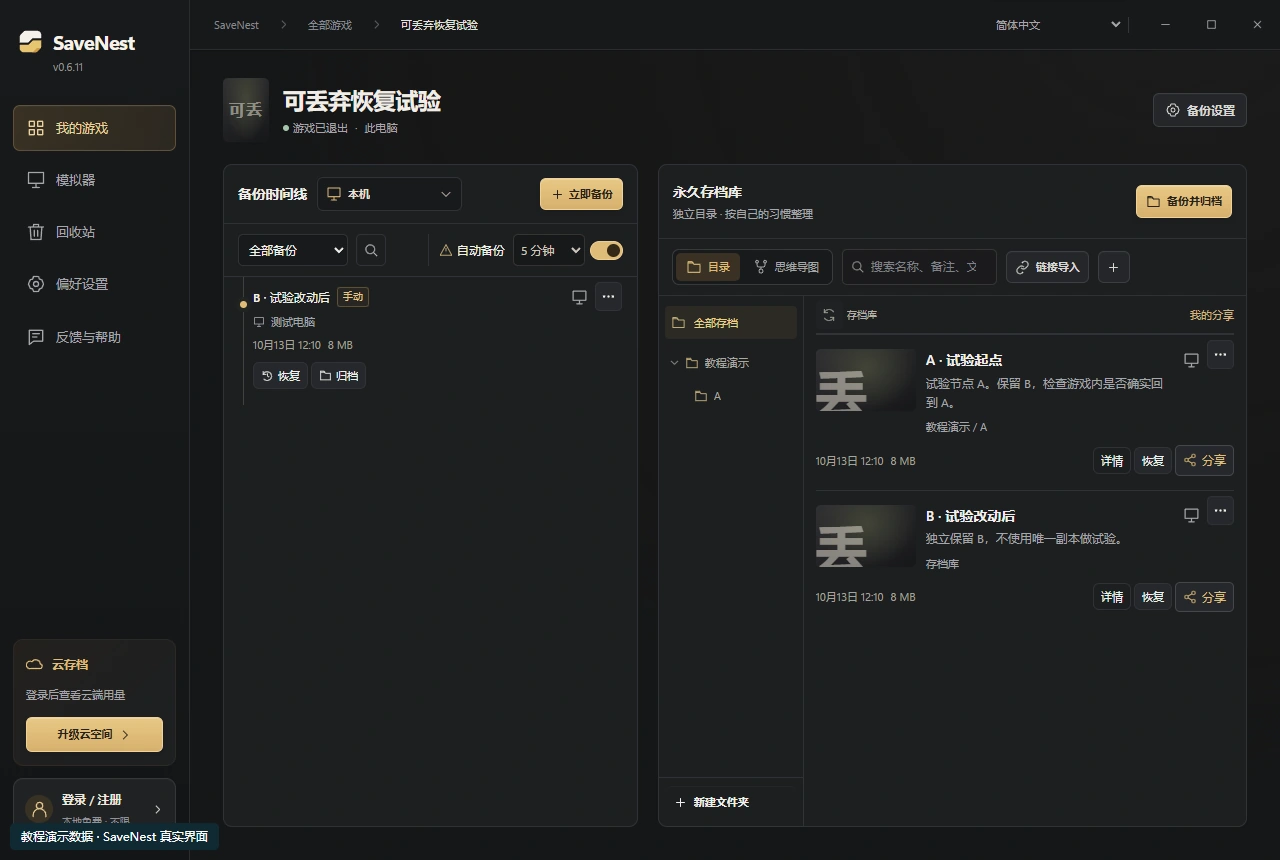Open 回收站 in the sidebar
Viewport: 1280px width, 860px height.
(x=95, y=232)
